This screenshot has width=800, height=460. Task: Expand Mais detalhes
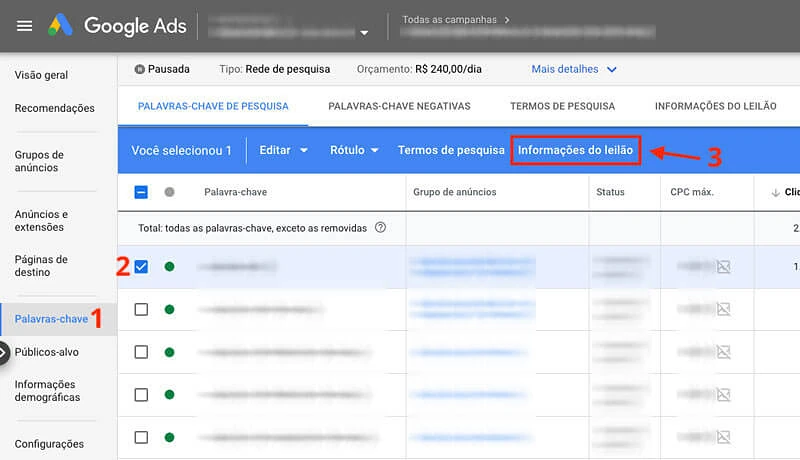[x=574, y=69]
